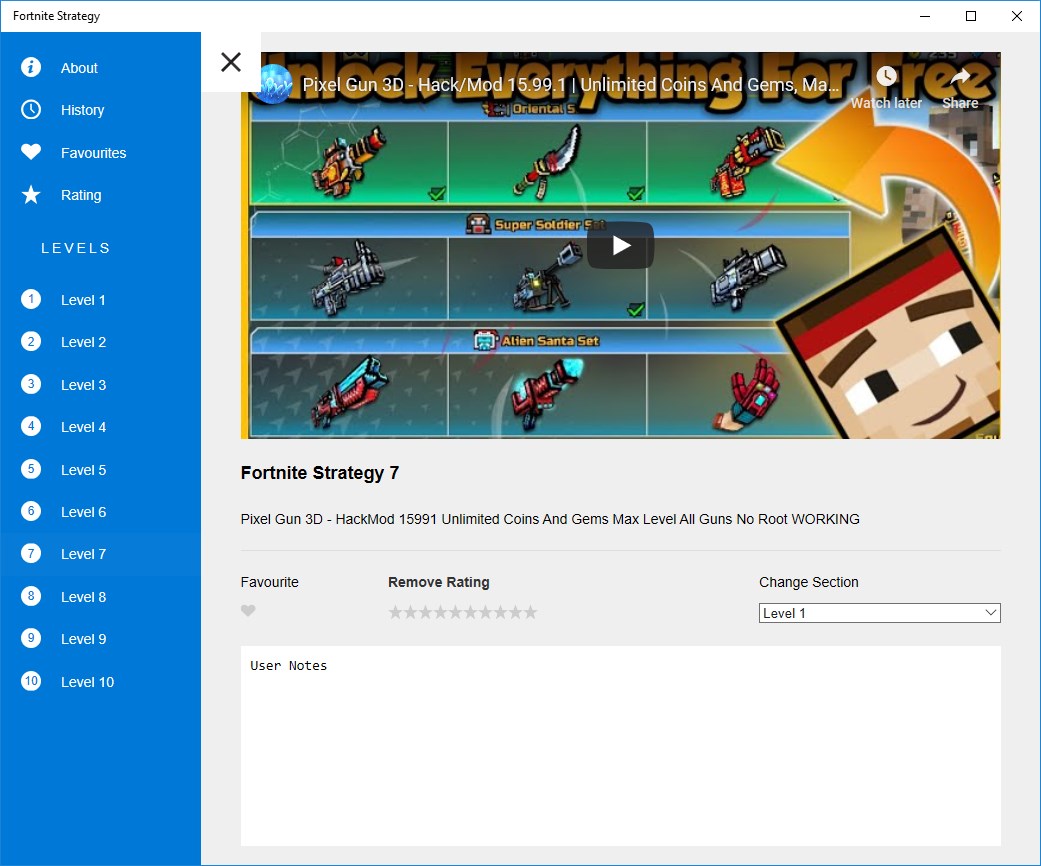The height and width of the screenshot is (866, 1041).
Task: Open the About info icon
Action: click(31, 67)
